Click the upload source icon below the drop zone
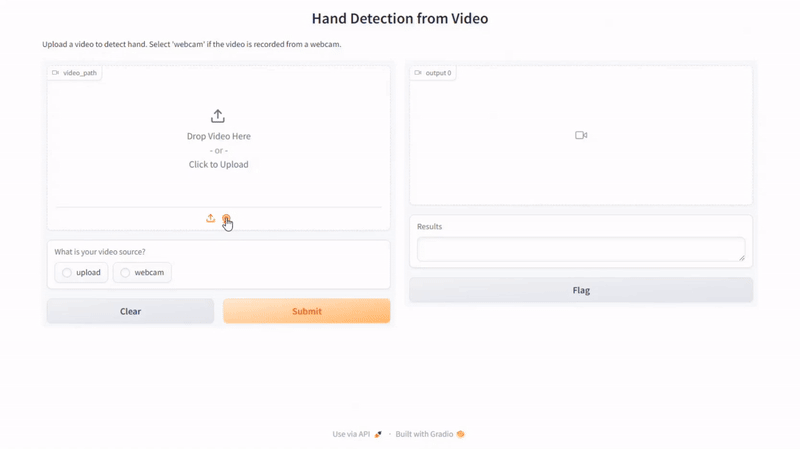Screen dimensions: 800x449 click(210, 218)
